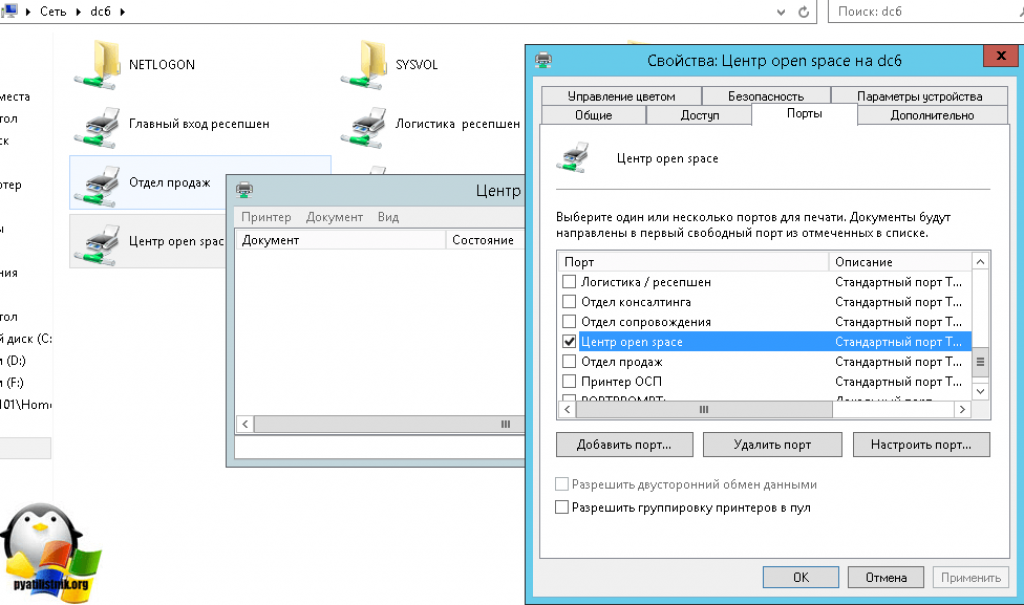1024x605 pixels.
Task: Click the Применить button
Action: tap(970, 578)
